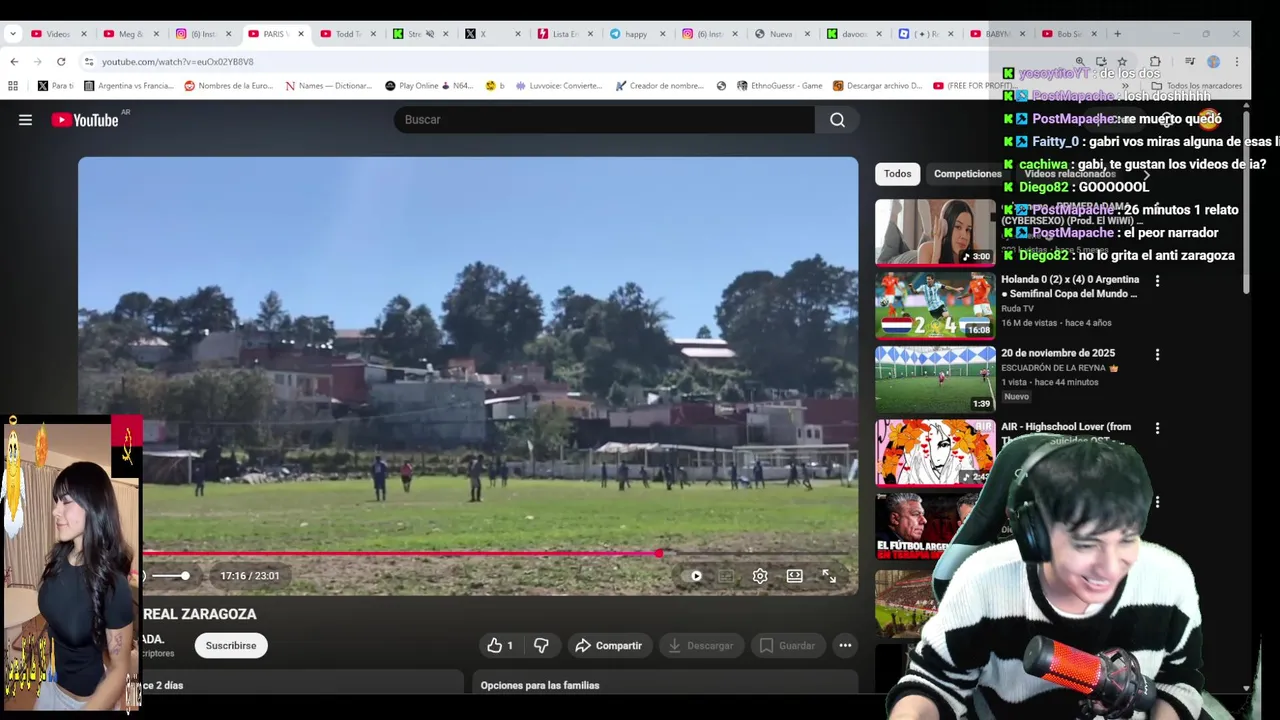Image resolution: width=1280 pixels, height=720 pixels.
Task: Open the Ruda TV channel name
Action: 1018,309
